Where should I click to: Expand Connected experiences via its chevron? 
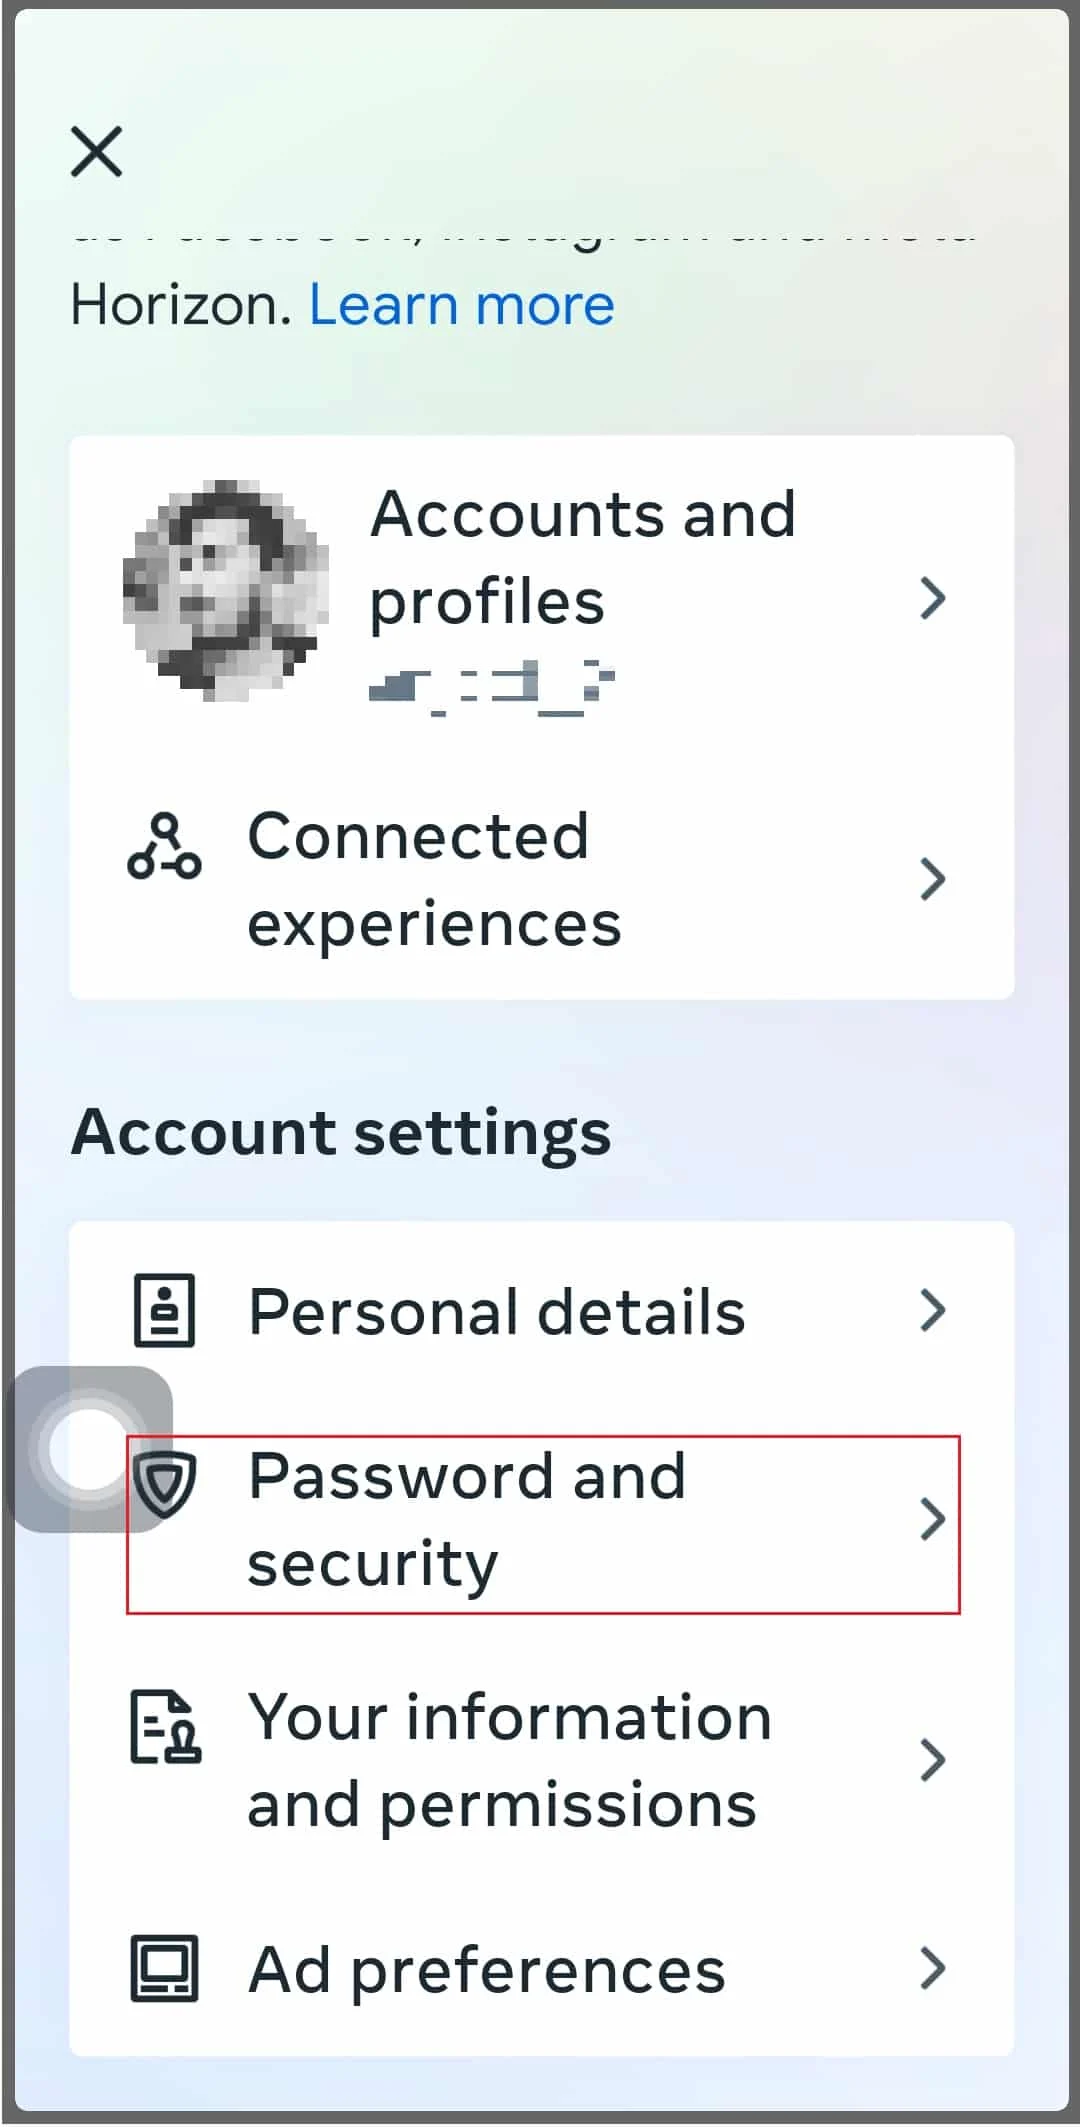pos(932,879)
